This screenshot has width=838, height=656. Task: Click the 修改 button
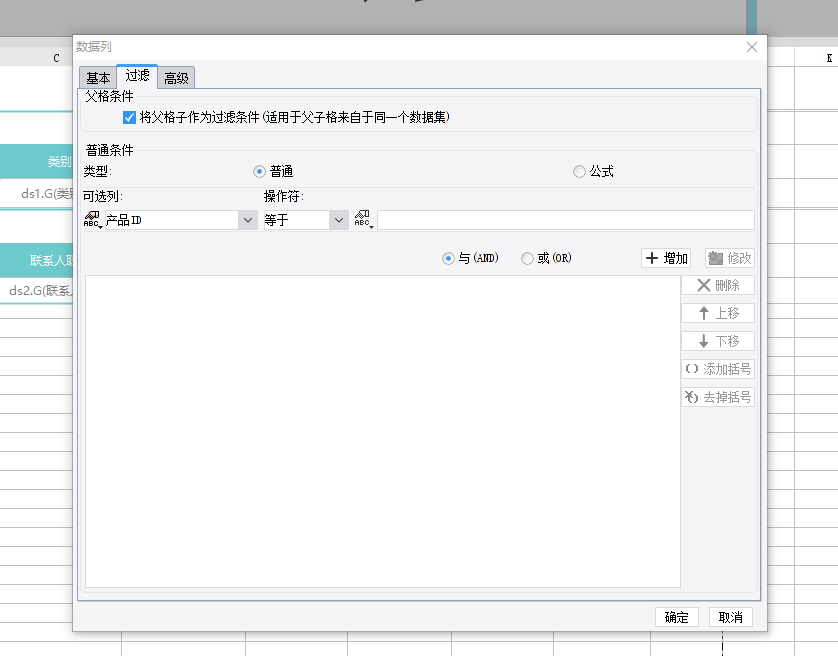pyautogui.click(x=730, y=258)
